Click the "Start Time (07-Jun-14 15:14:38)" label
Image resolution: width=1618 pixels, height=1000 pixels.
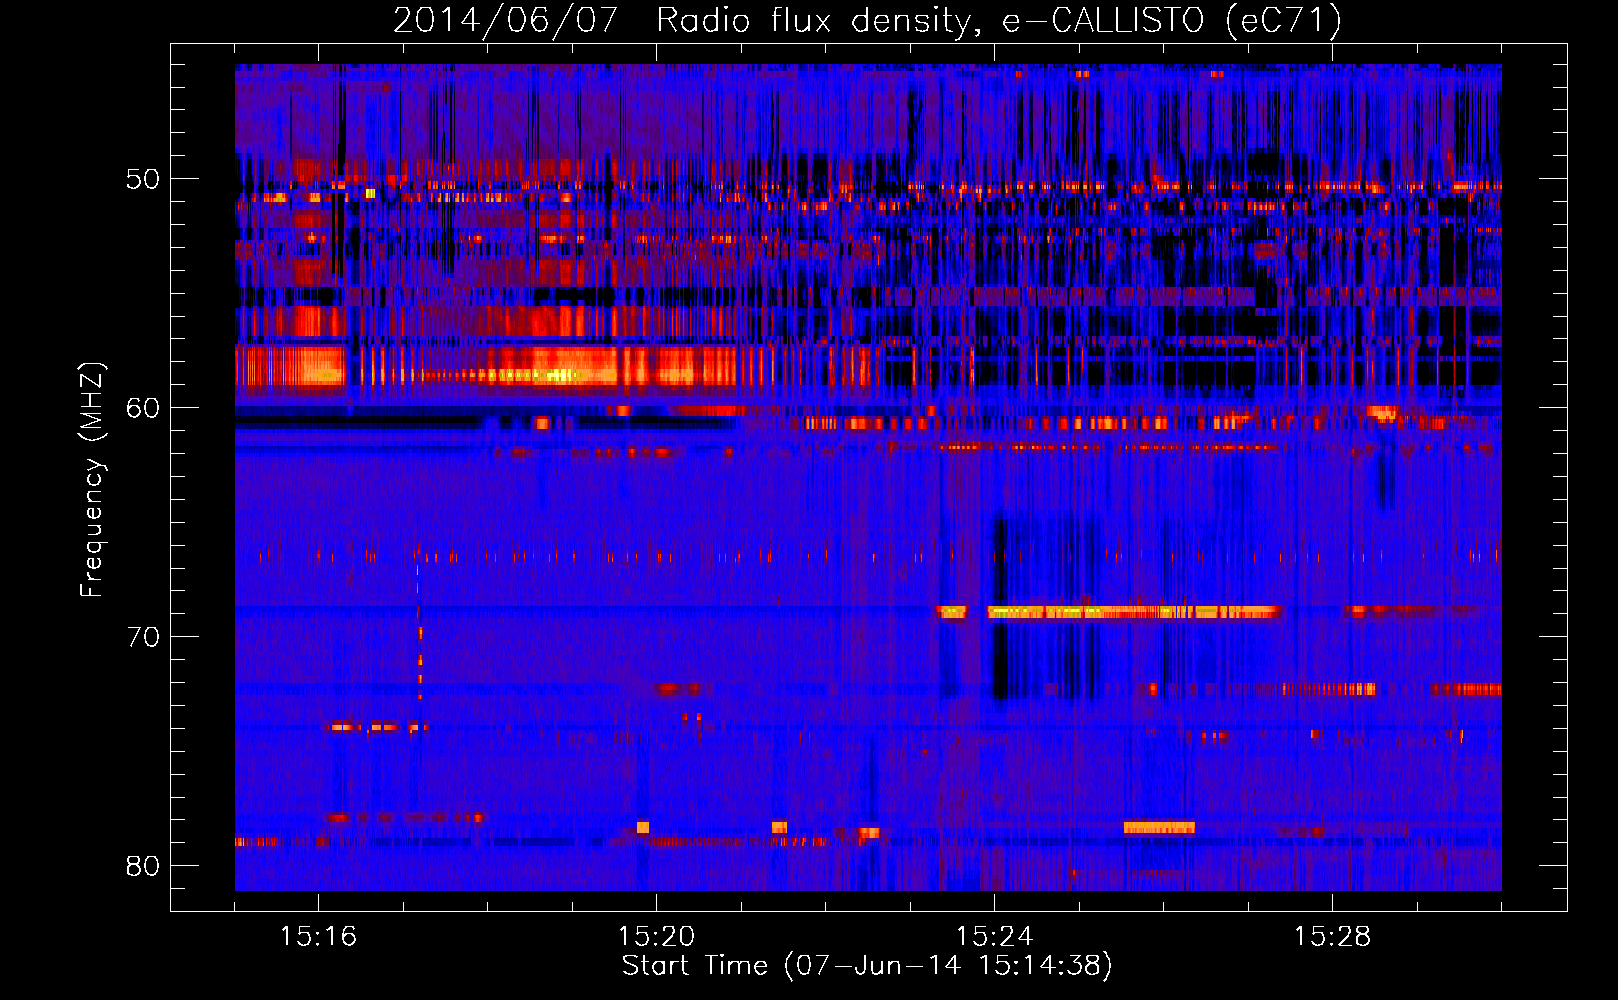click(867, 966)
